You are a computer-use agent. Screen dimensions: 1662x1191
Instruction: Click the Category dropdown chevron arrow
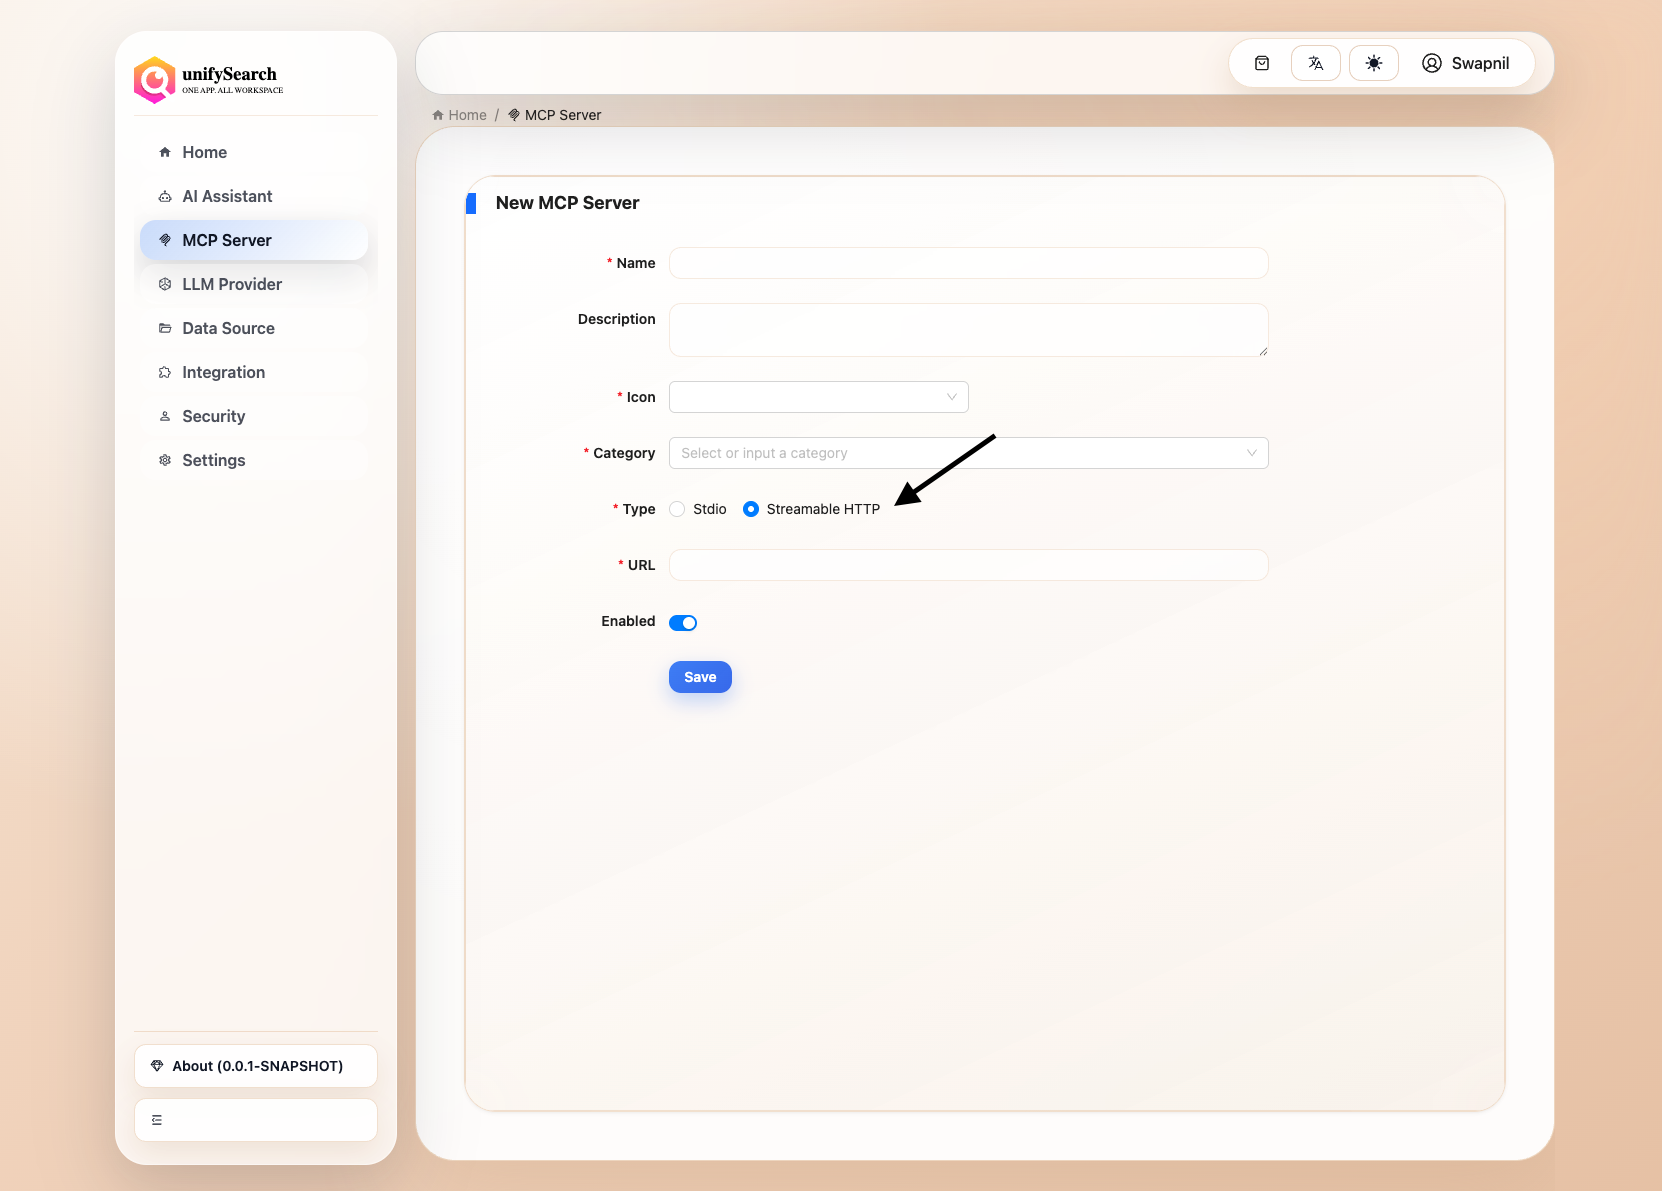coord(1251,453)
